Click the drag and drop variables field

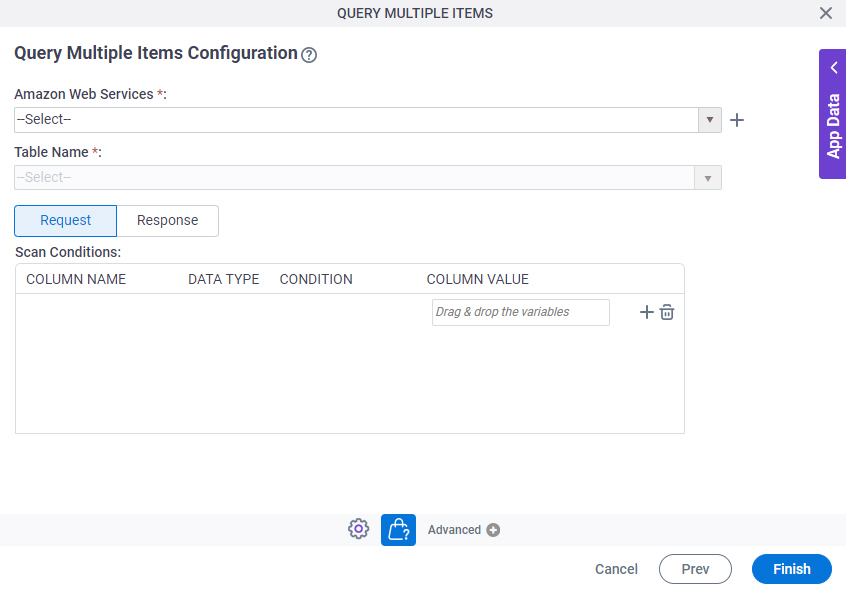pyautogui.click(x=520, y=312)
